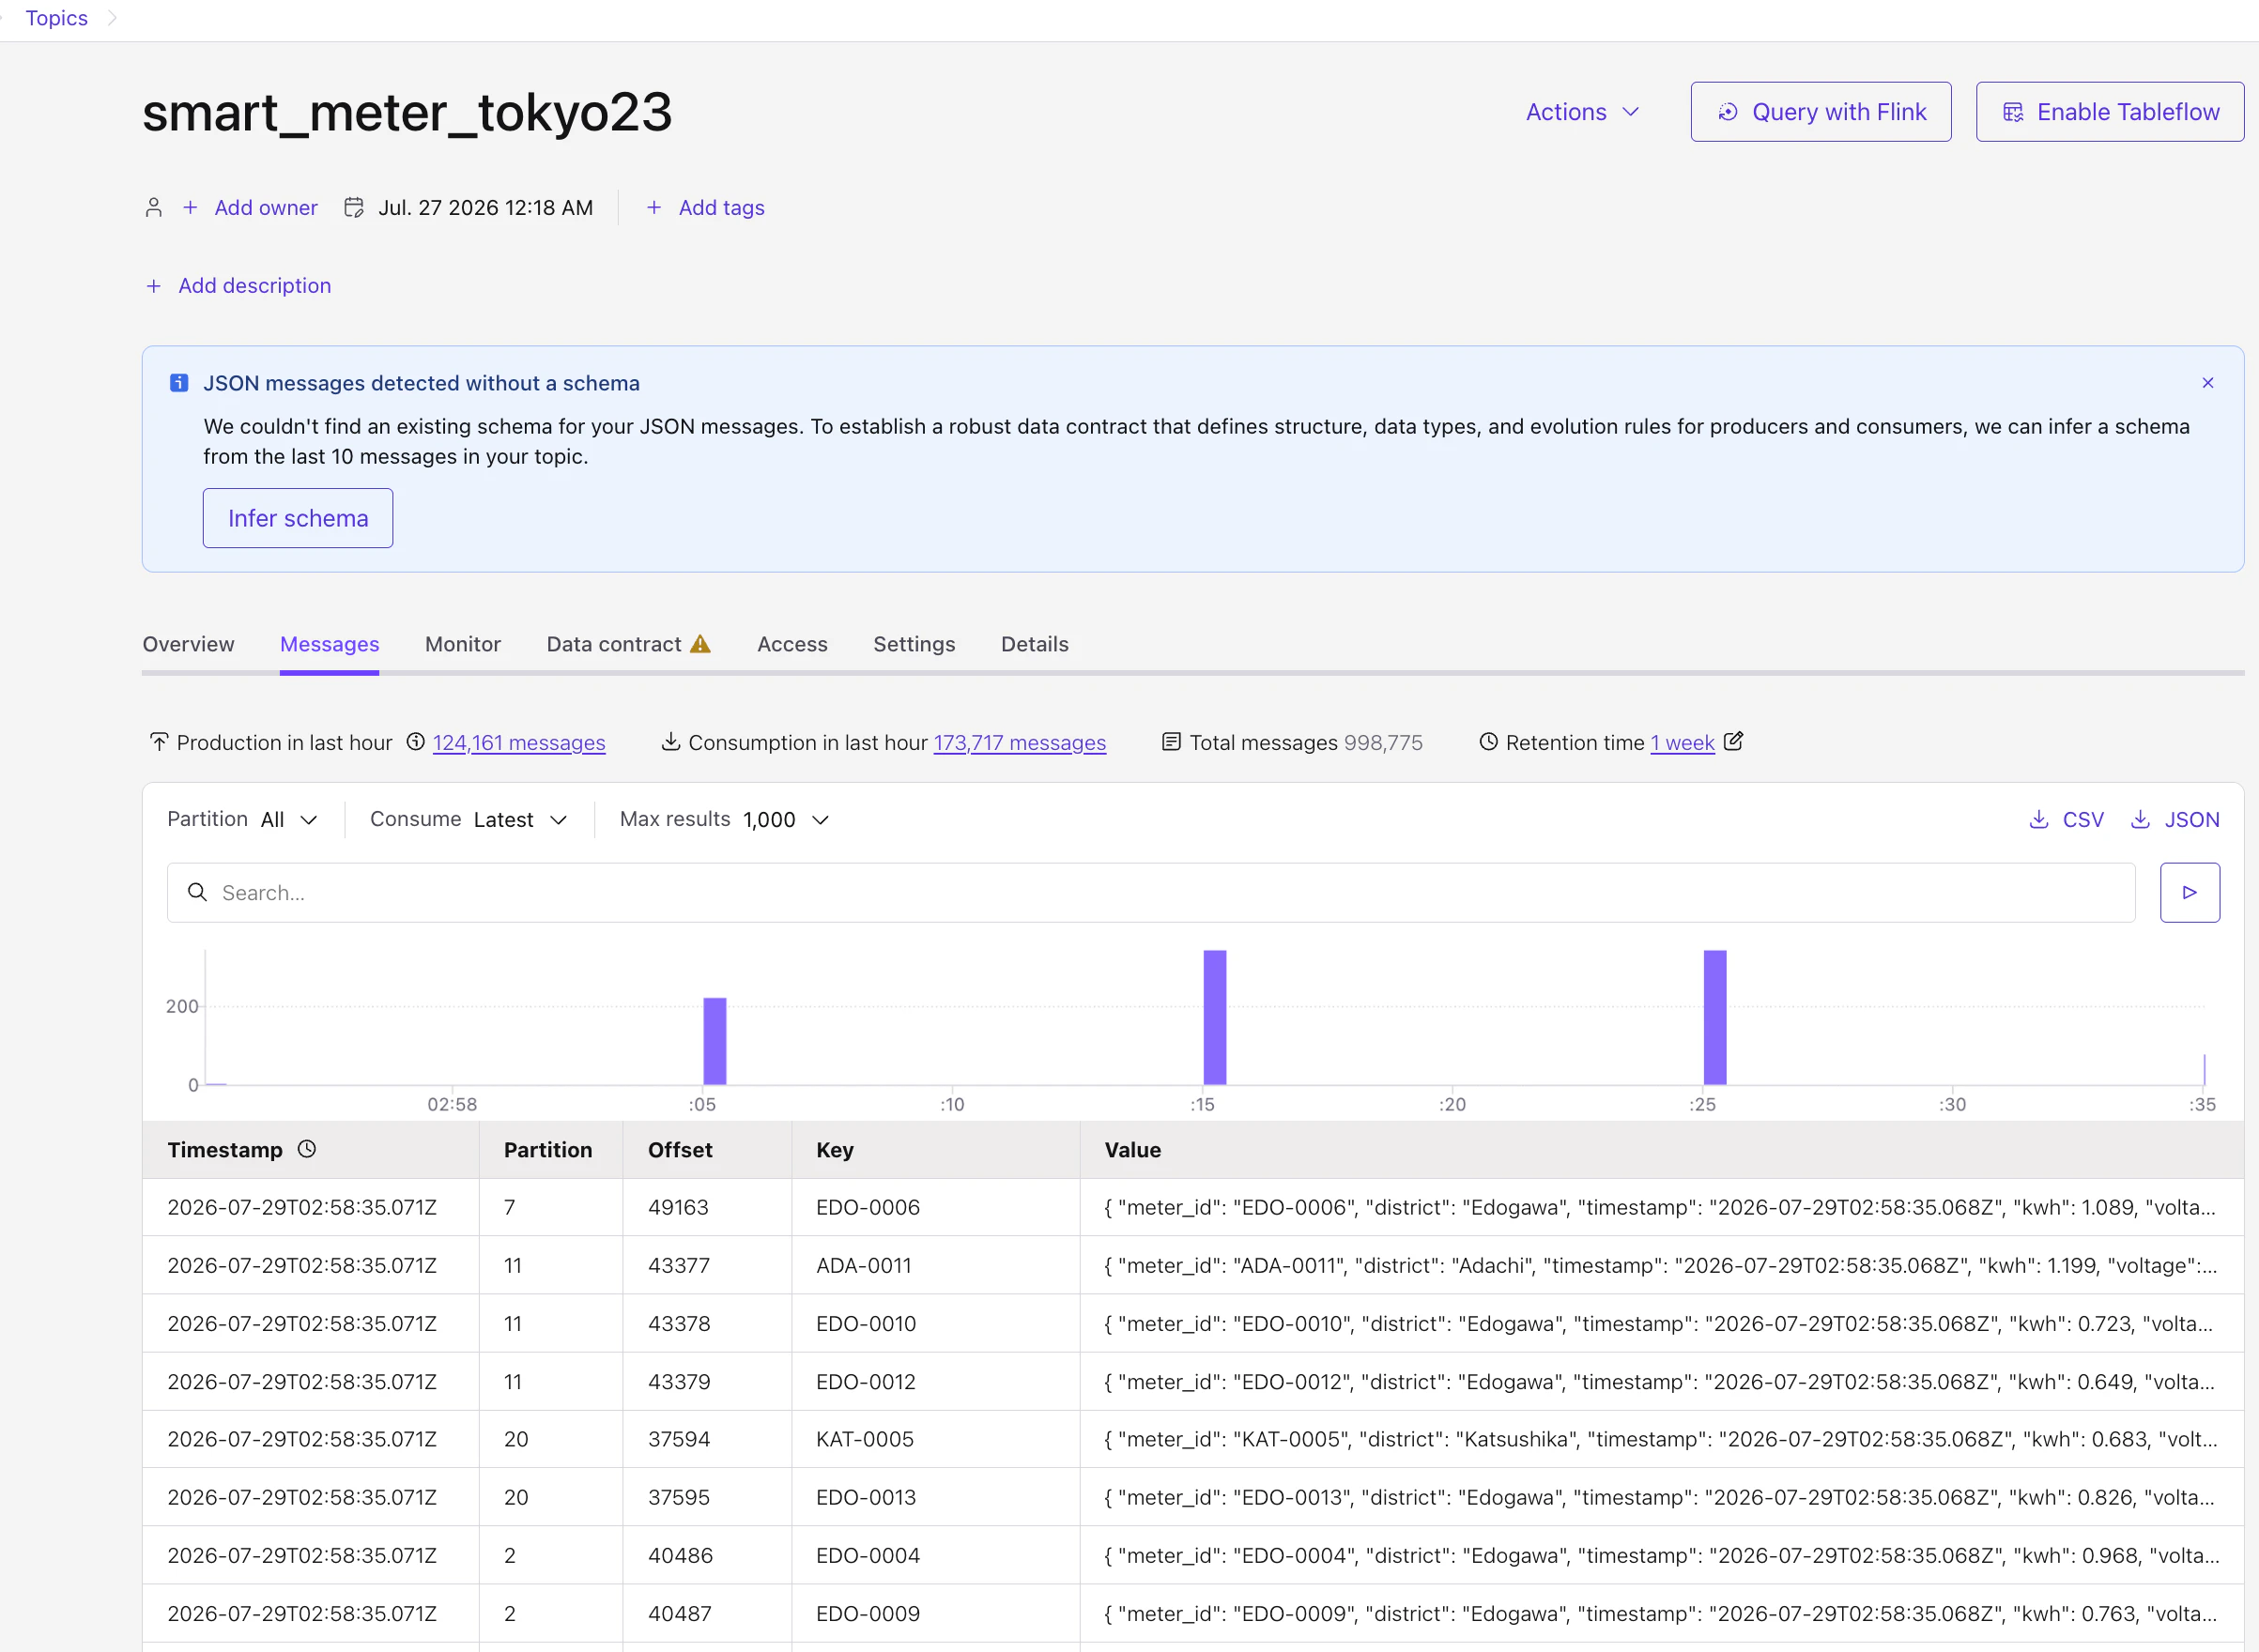
Task: Click into the message Search field
Action: pos(1150,892)
